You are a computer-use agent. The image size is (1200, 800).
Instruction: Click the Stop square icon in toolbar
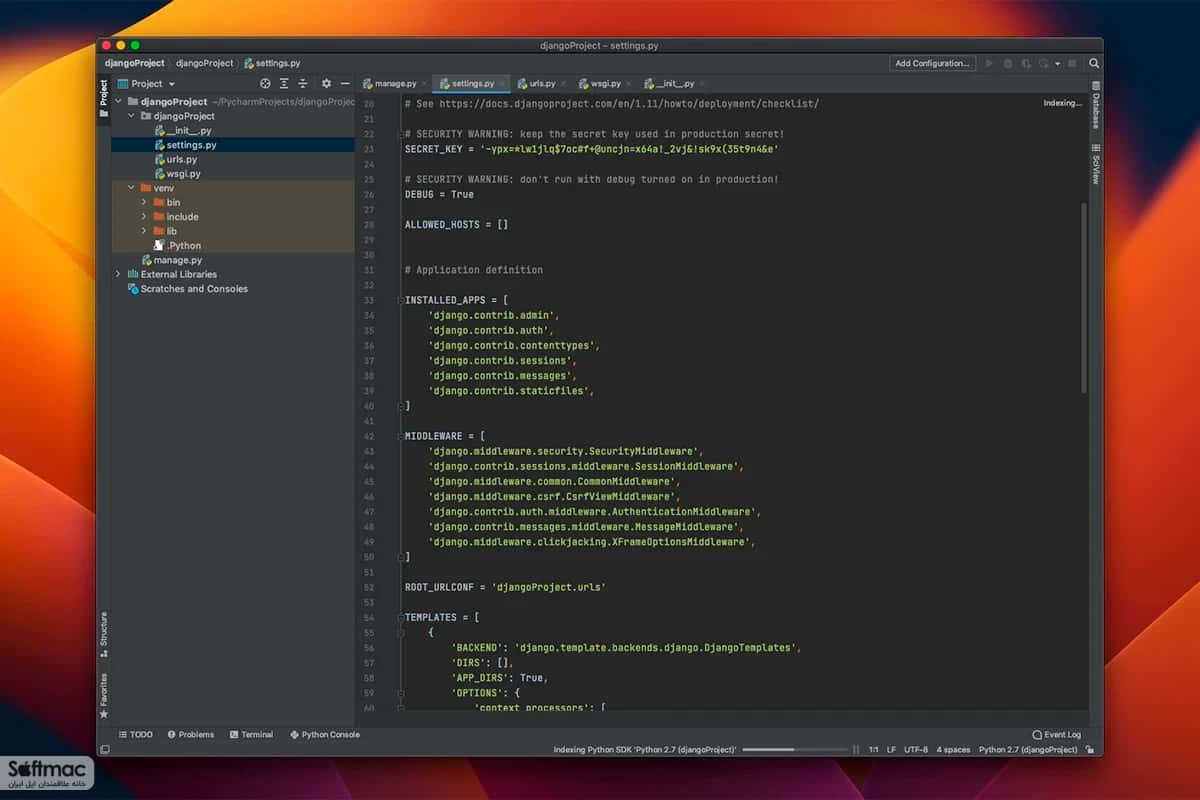pos(1073,63)
